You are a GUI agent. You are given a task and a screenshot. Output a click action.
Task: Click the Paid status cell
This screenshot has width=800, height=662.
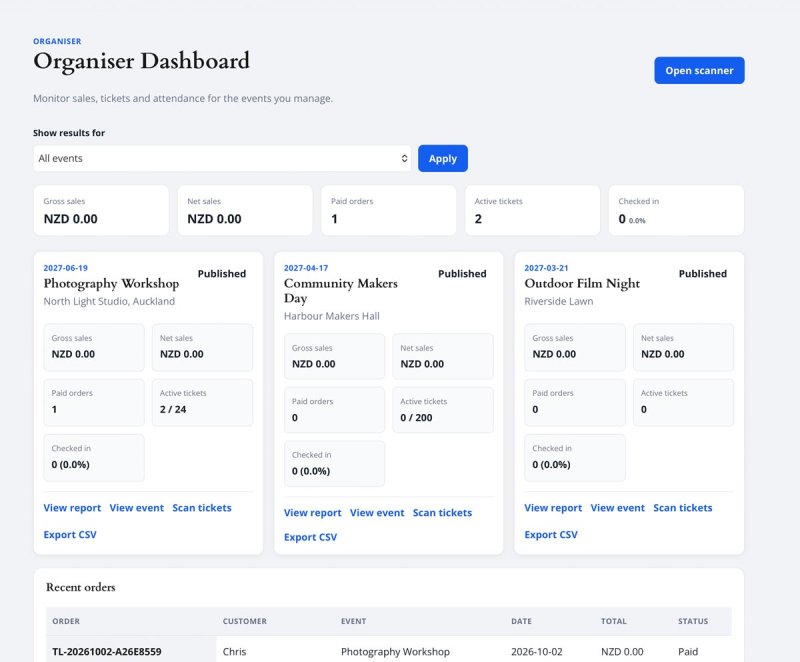tap(688, 652)
